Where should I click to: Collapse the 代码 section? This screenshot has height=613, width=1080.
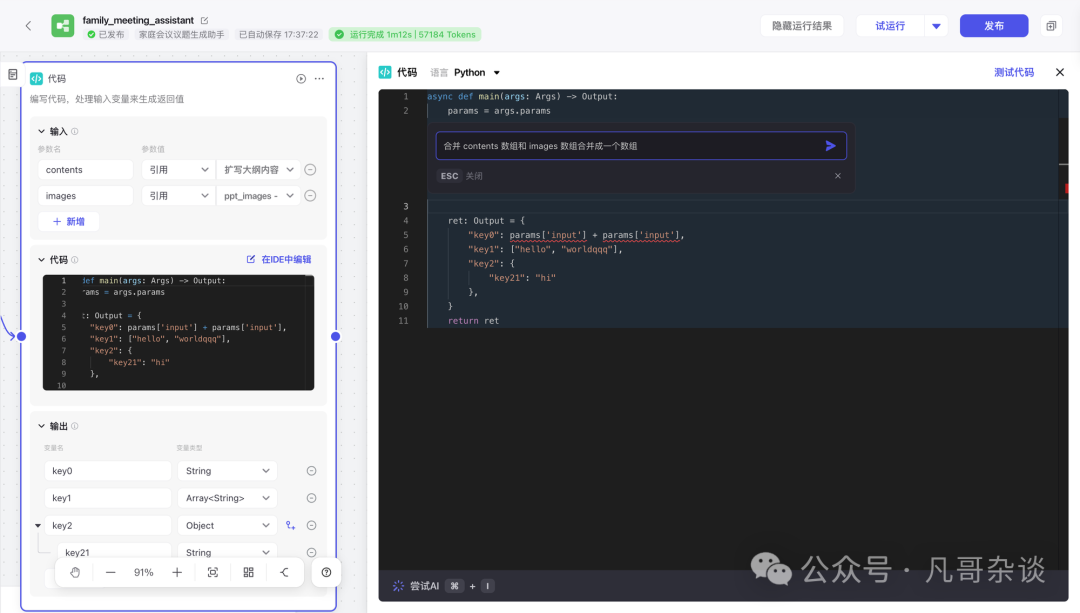coord(41,260)
